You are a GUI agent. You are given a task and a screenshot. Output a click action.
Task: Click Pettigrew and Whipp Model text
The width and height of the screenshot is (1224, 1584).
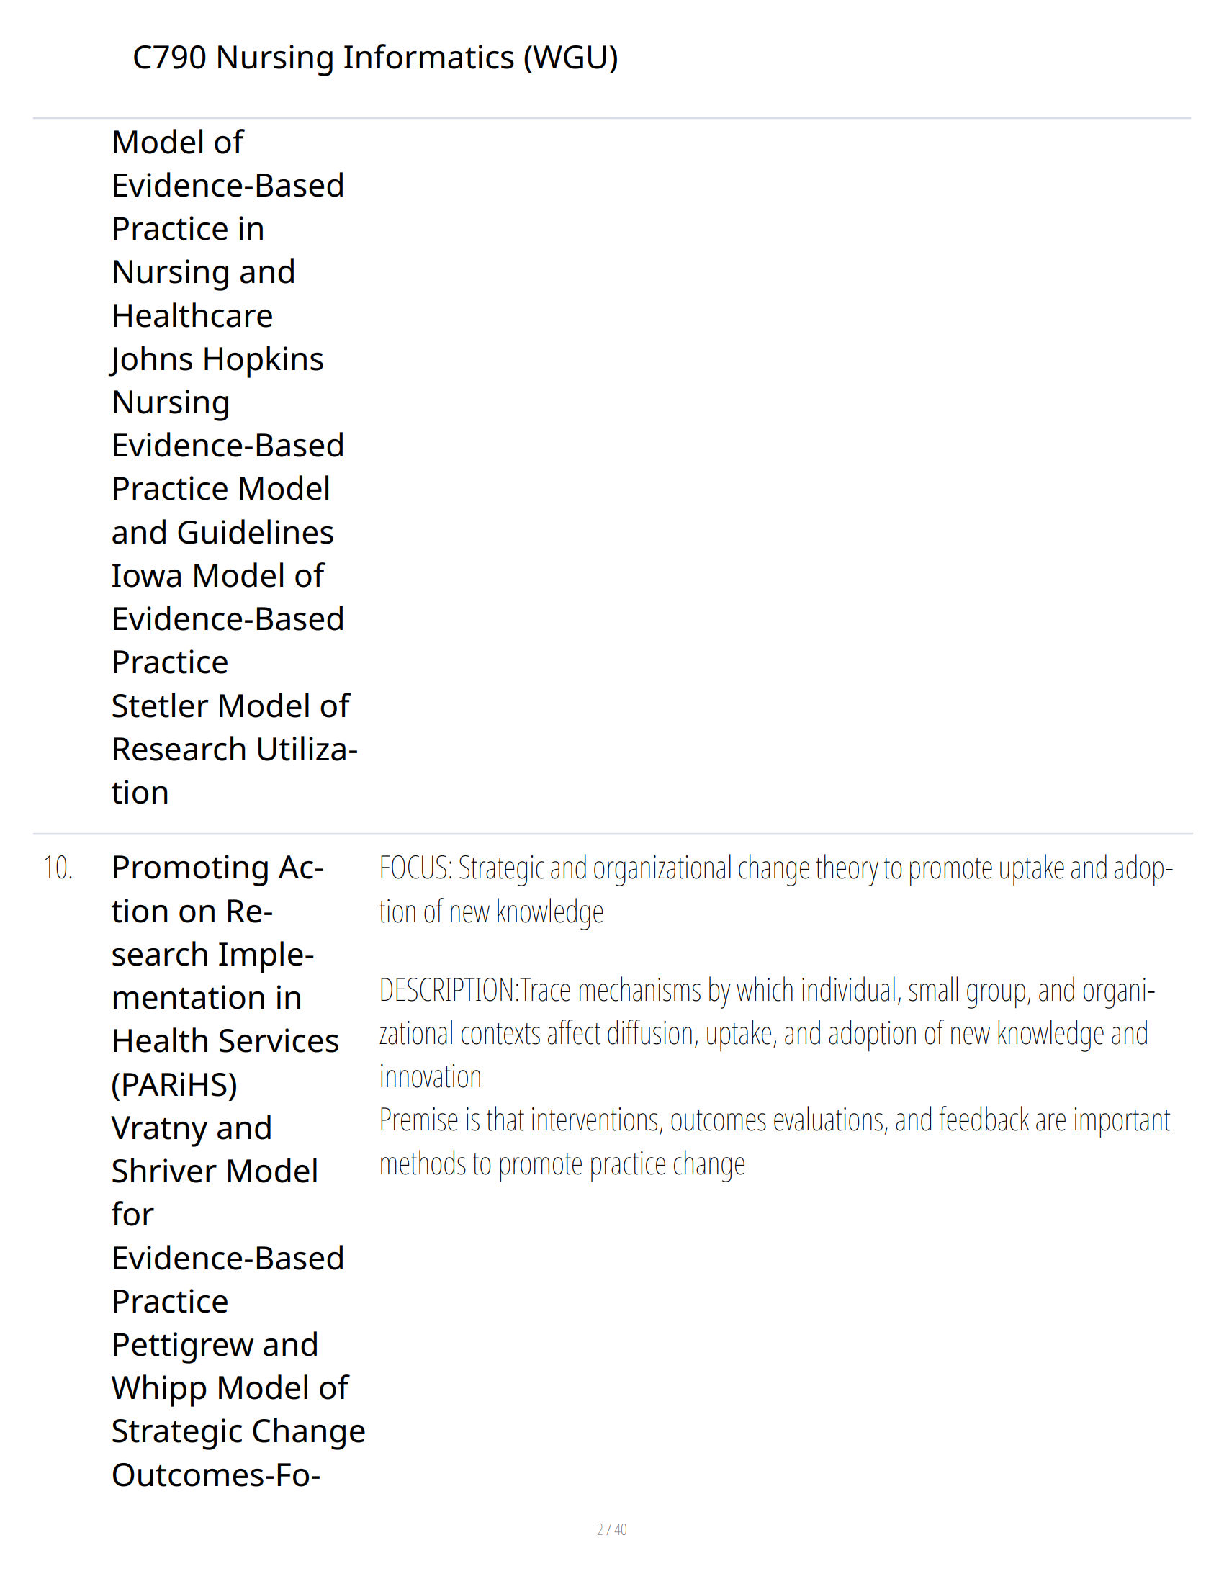click(229, 1366)
